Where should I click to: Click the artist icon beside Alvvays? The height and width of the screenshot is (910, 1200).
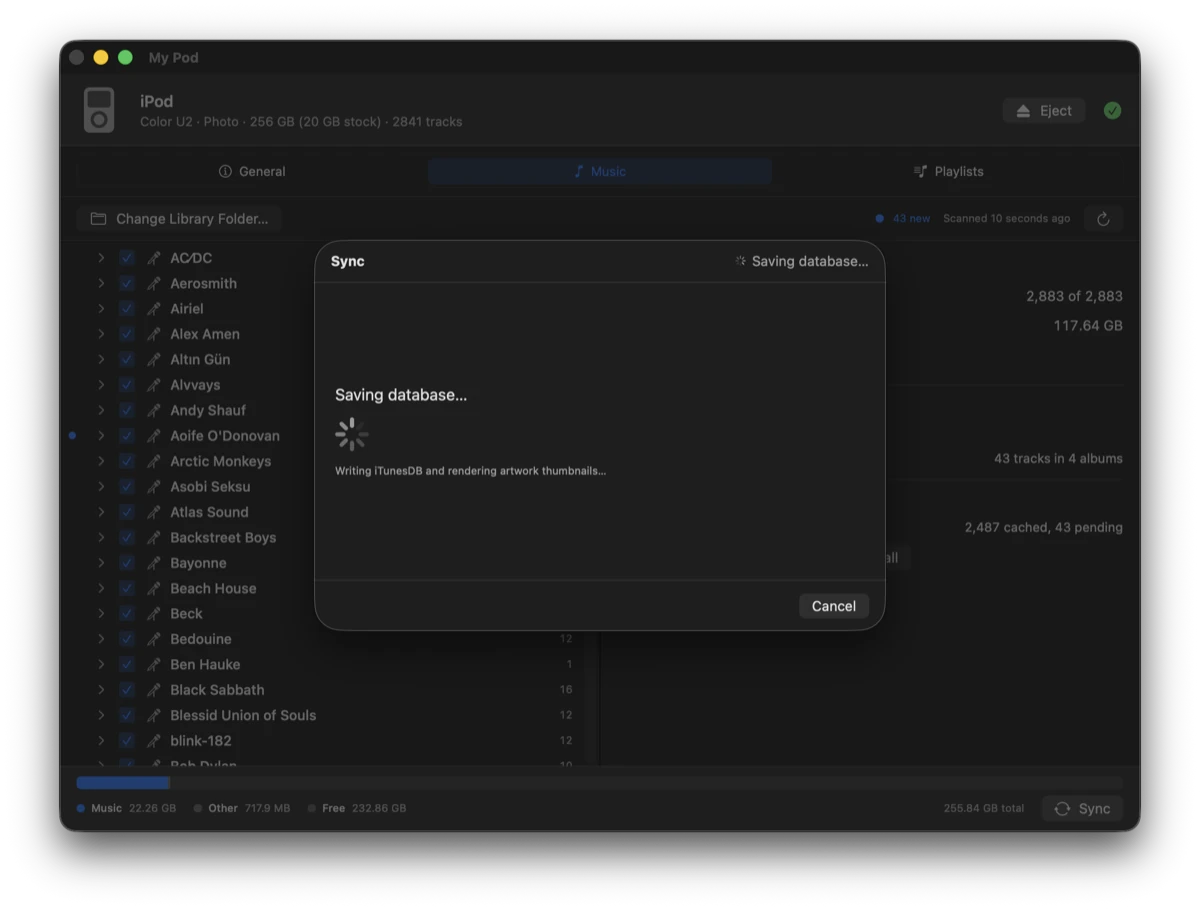pyautogui.click(x=154, y=385)
